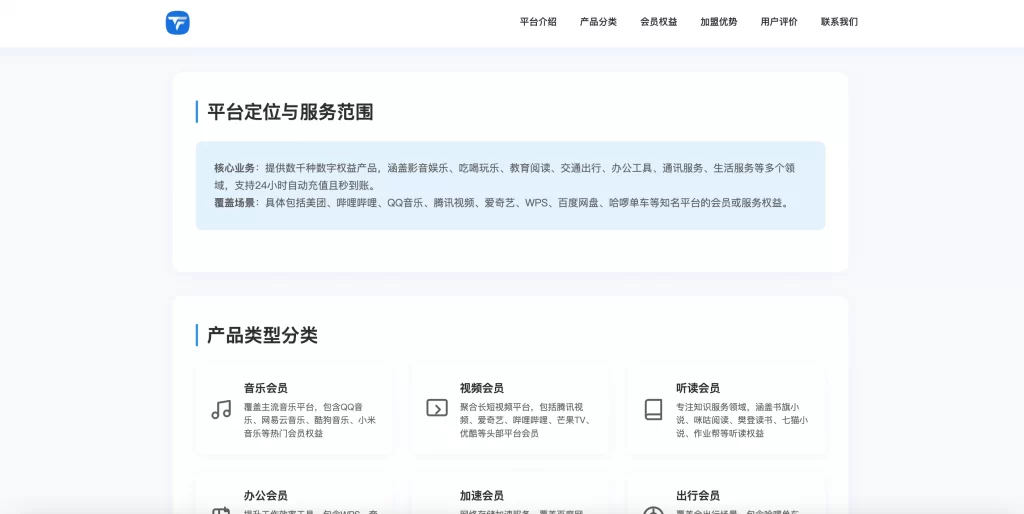Click description text beginning 聚合长短视频平台
This screenshot has height=514, width=1024.
click(526, 420)
